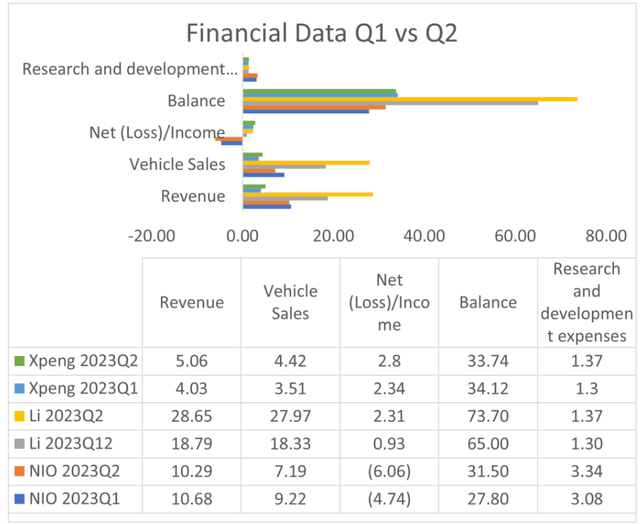Select the yellow Li 2023Q2 Balance bar
The width and height of the screenshot is (640, 524).
click(410, 99)
